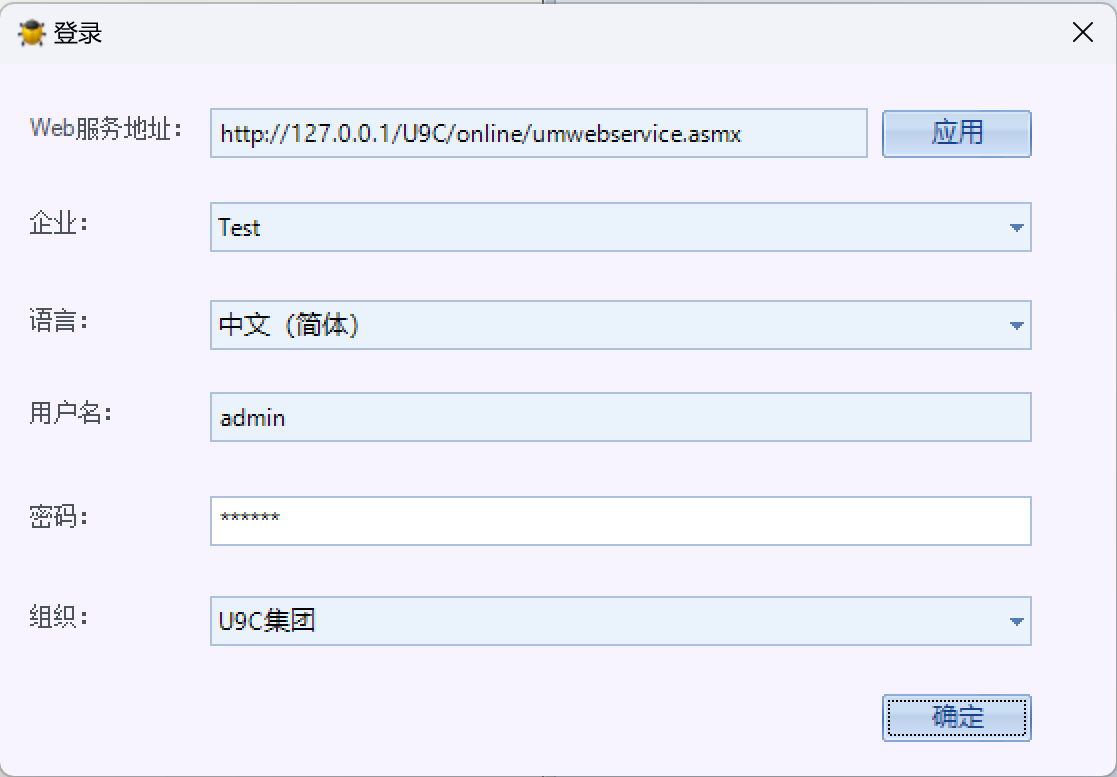Expand the 企业 dropdown arrow

click(1016, 228)
